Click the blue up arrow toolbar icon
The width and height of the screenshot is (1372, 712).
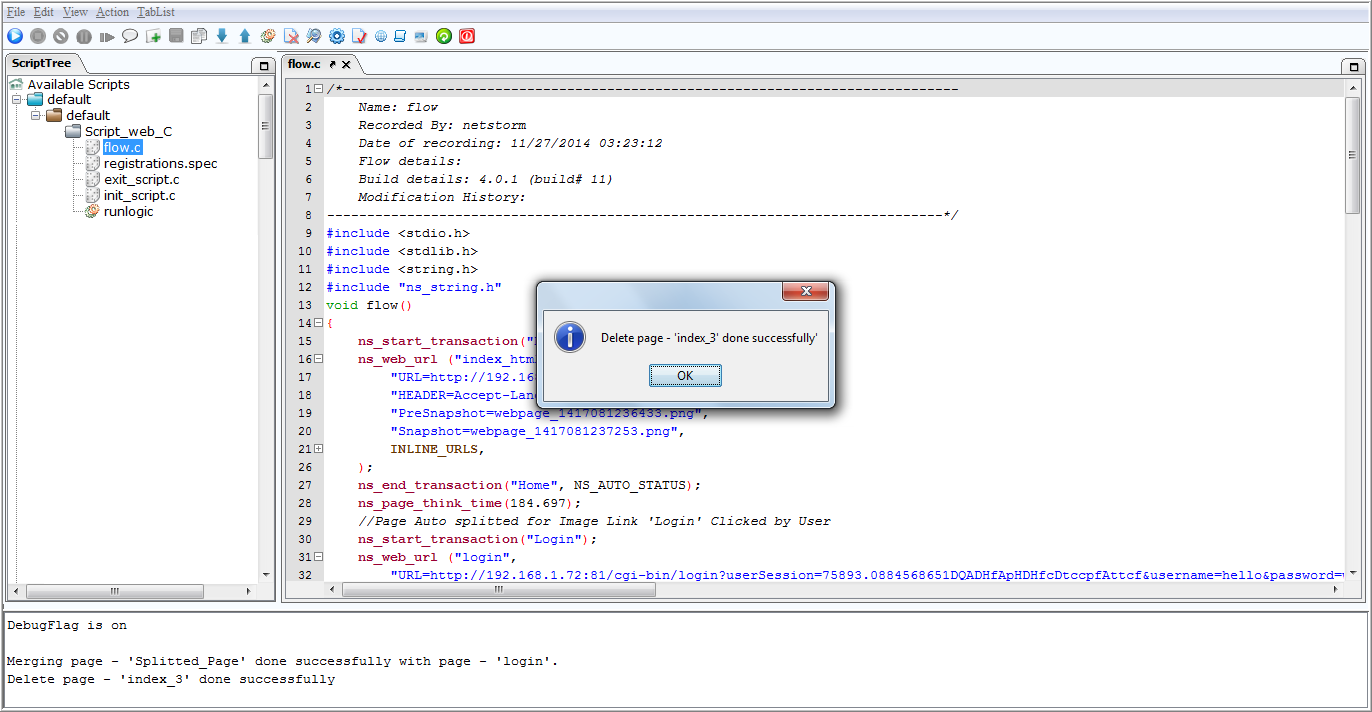coord(245,36)
